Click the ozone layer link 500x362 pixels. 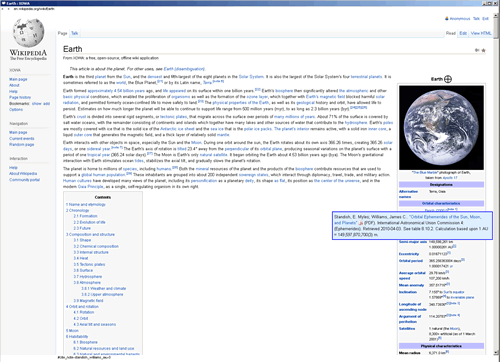point(257,97)
